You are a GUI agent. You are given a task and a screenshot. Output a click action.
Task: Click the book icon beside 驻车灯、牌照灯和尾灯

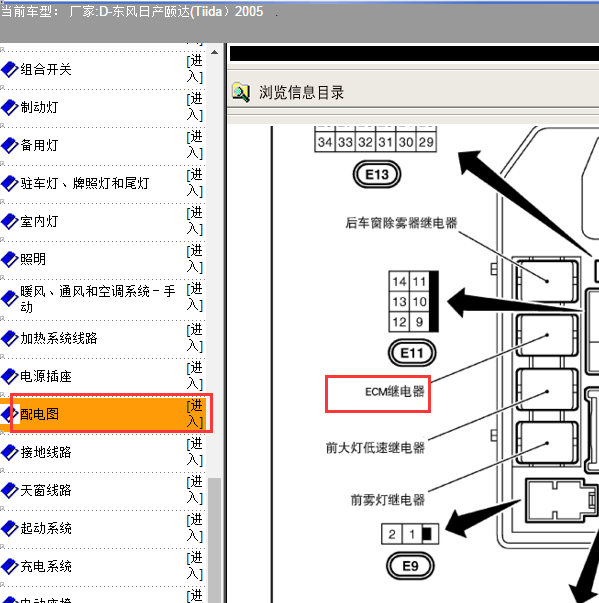click(x=10, y=183)
